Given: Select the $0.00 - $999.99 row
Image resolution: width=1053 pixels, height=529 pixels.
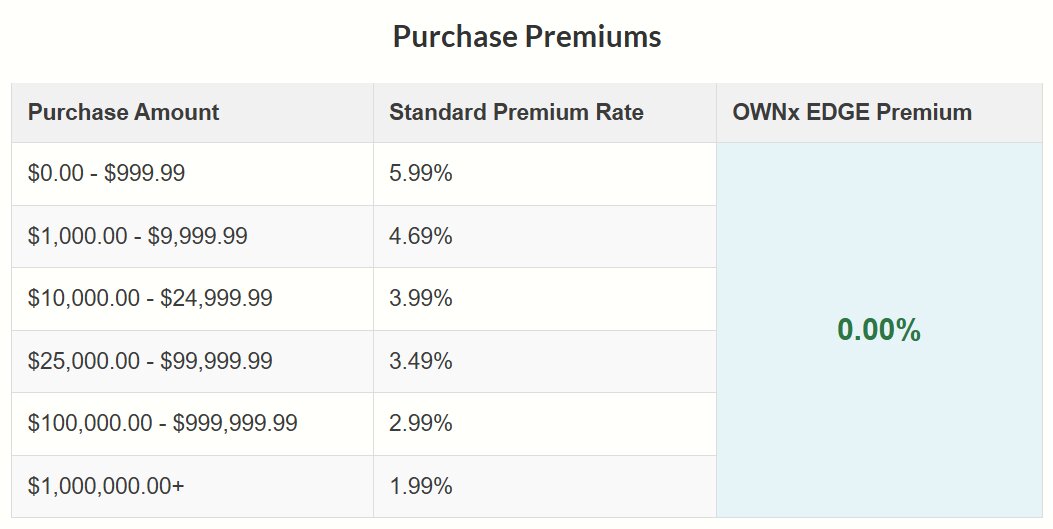Looking at the screenshot, I should point(106,173).
